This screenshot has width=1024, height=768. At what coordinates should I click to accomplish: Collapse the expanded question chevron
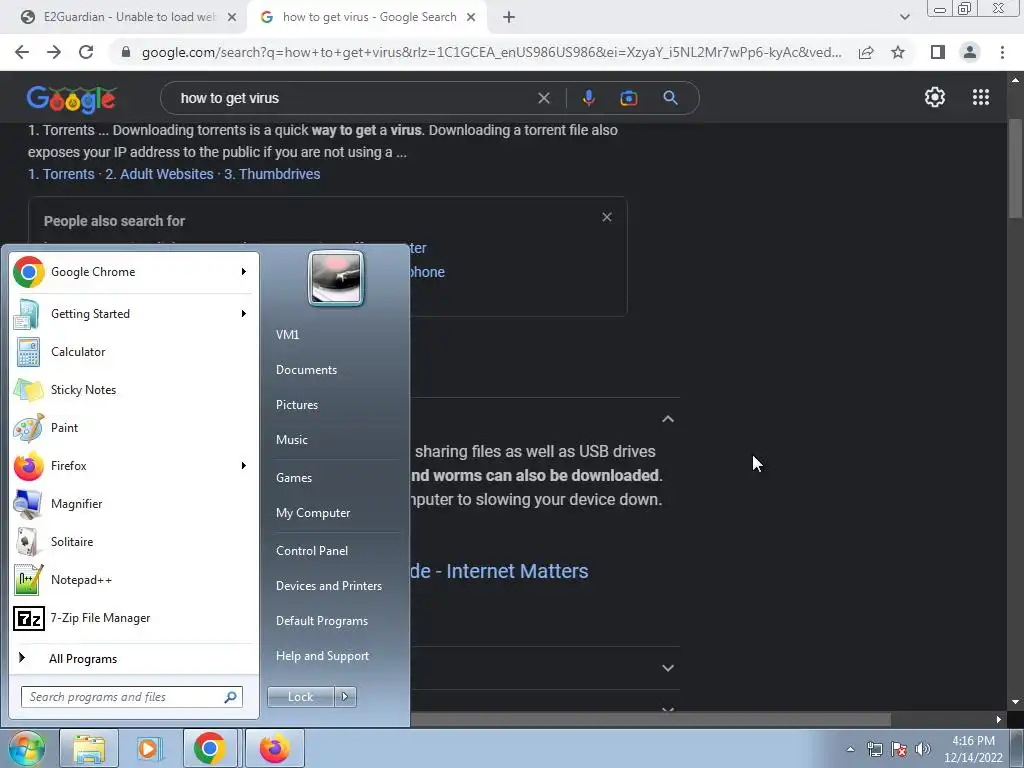667,419
